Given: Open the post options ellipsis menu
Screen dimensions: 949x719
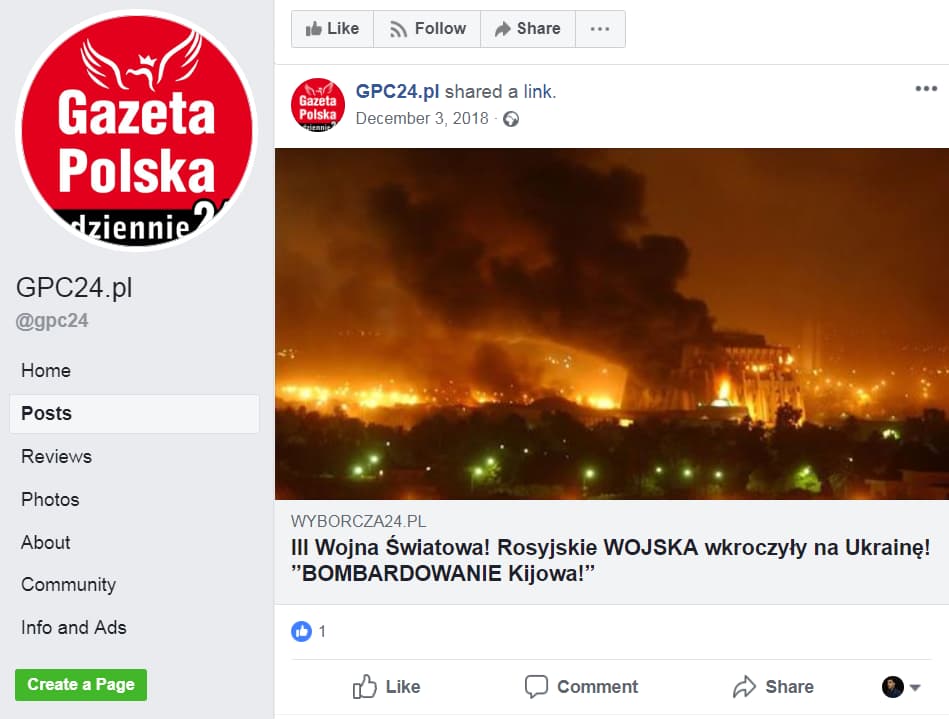Looking at the screenshot, I should coord(926,89).
